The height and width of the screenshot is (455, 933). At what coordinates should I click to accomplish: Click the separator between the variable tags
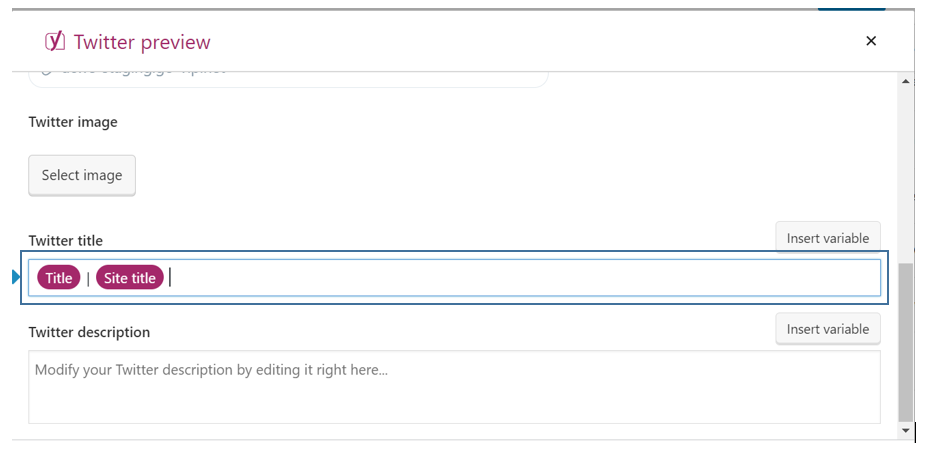click(88, 278)
